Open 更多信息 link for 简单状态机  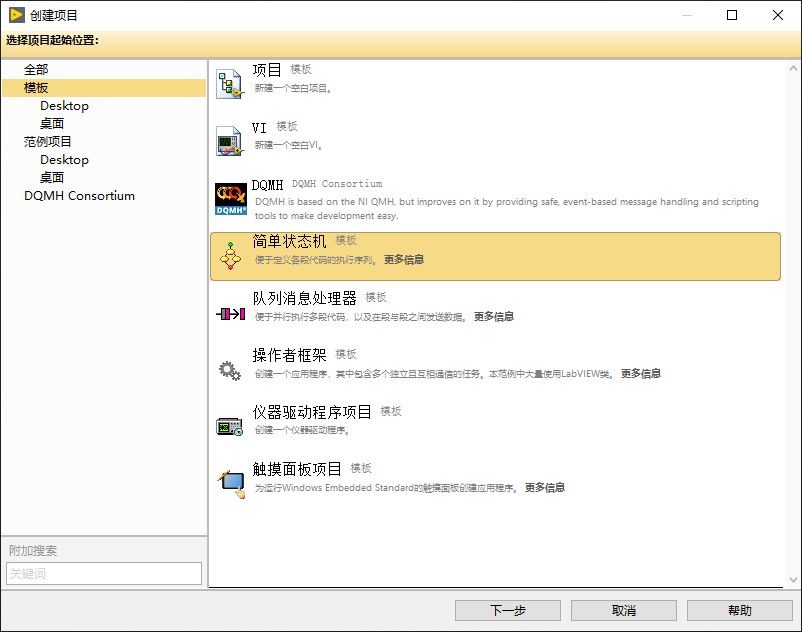tap(404, 260)
